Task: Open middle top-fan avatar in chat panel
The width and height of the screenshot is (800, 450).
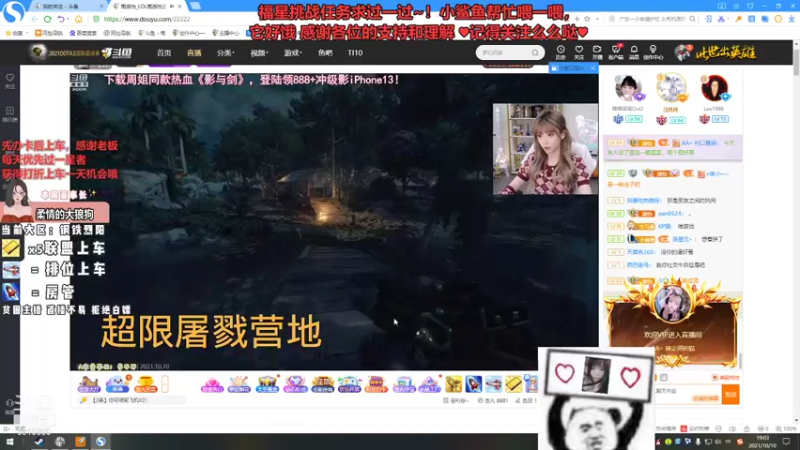Action: 670,88
